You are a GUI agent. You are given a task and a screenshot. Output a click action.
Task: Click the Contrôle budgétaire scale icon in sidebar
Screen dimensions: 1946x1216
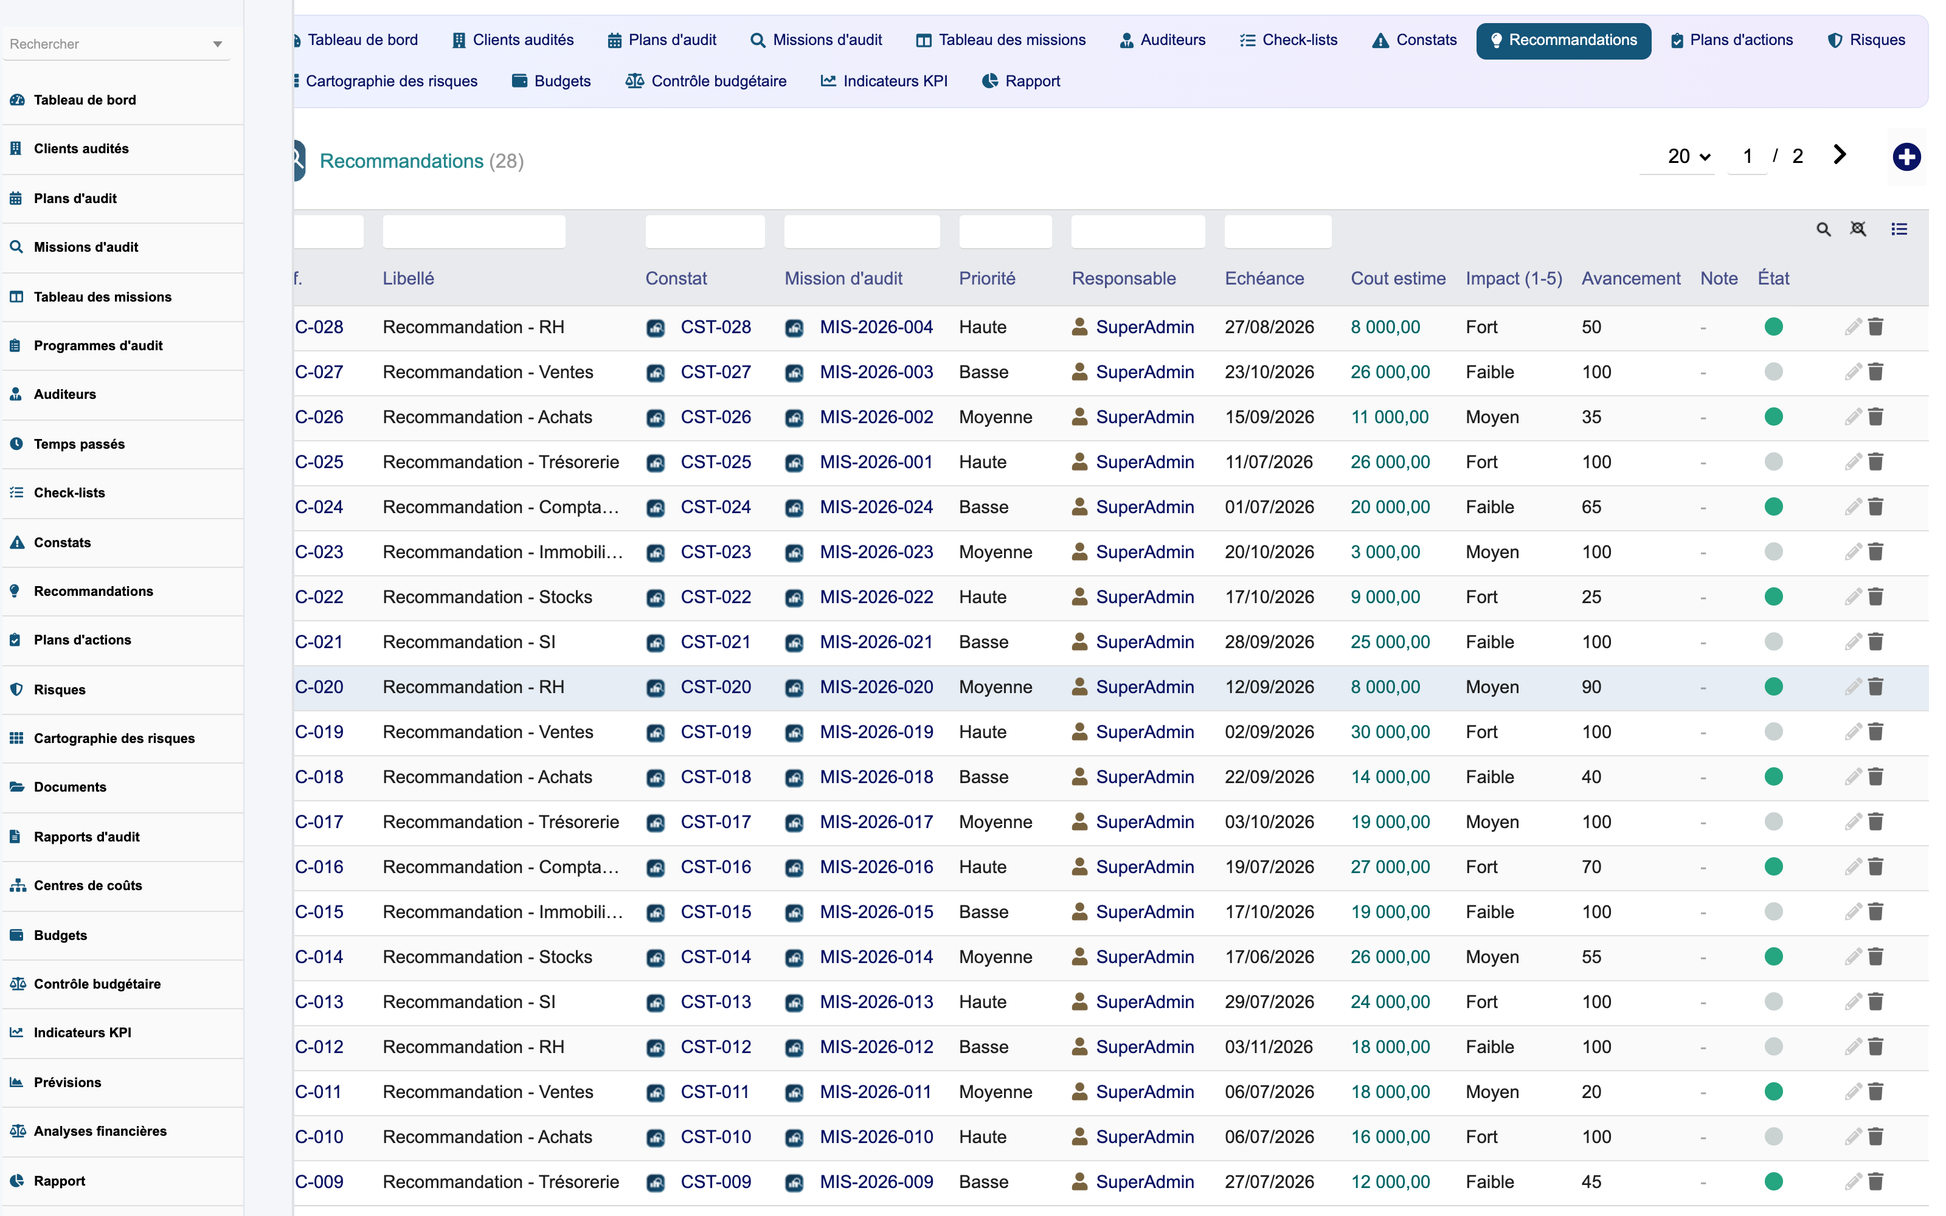17,984
